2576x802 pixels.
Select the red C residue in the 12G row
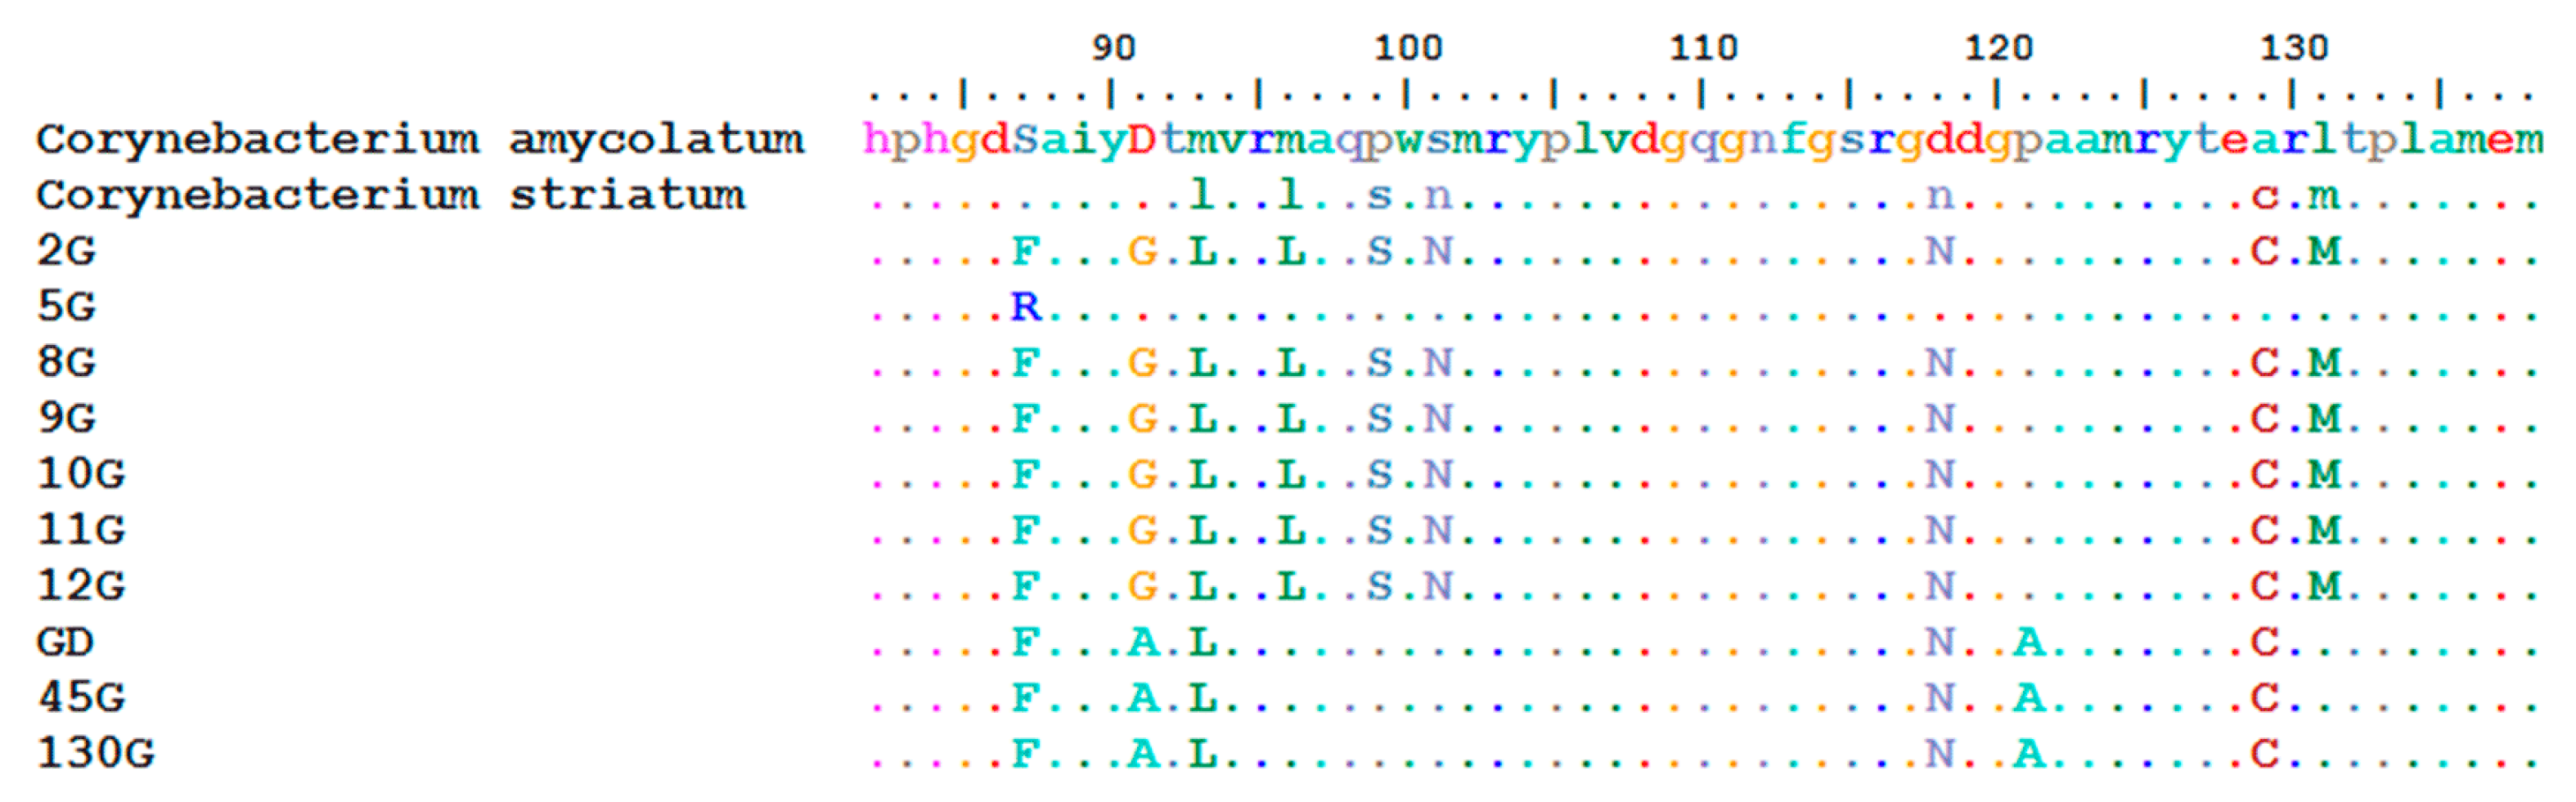pyautogui.click(x=2265, y=587)
